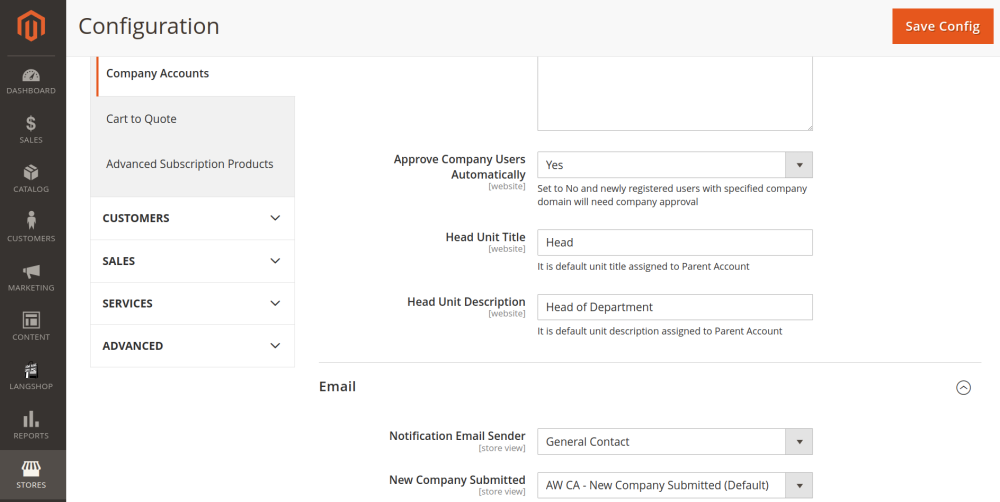The height and width of the screenshot is (502, 1000).
Task: Open the Stores sidebar menu
Action: pos(31,475)
